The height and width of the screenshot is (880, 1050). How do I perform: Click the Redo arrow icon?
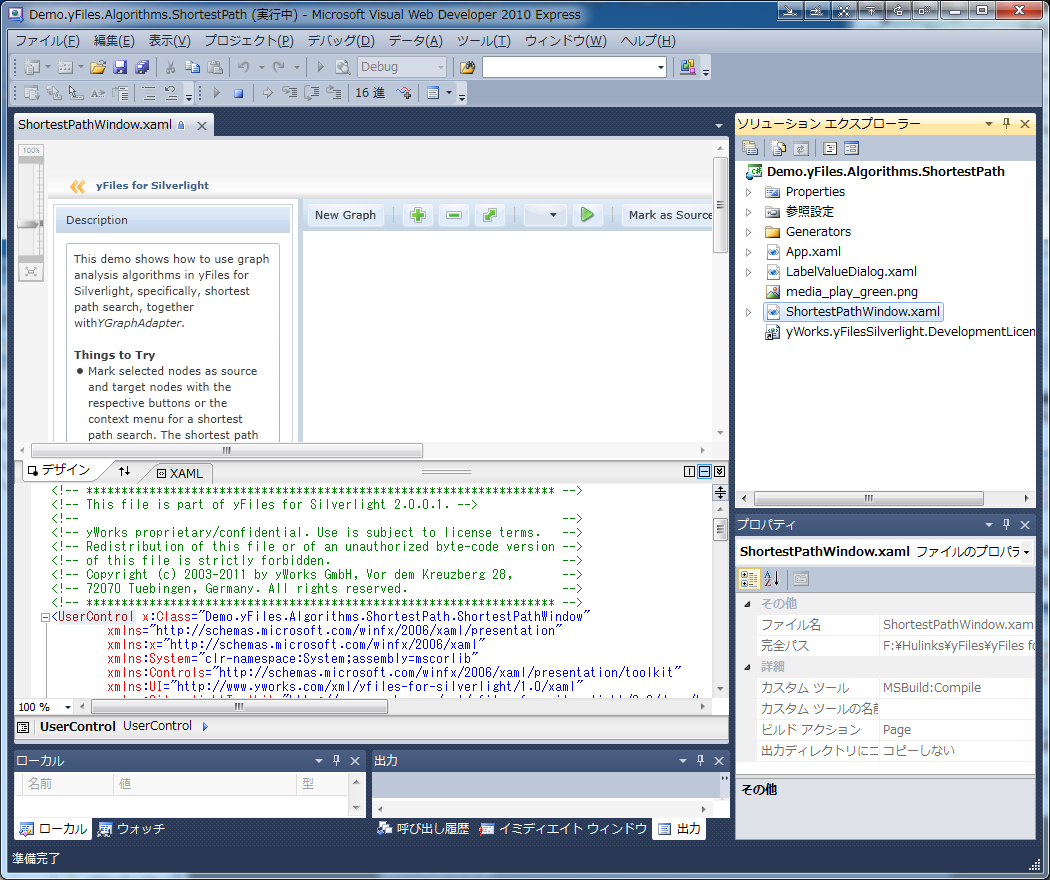tap(279, 67)
